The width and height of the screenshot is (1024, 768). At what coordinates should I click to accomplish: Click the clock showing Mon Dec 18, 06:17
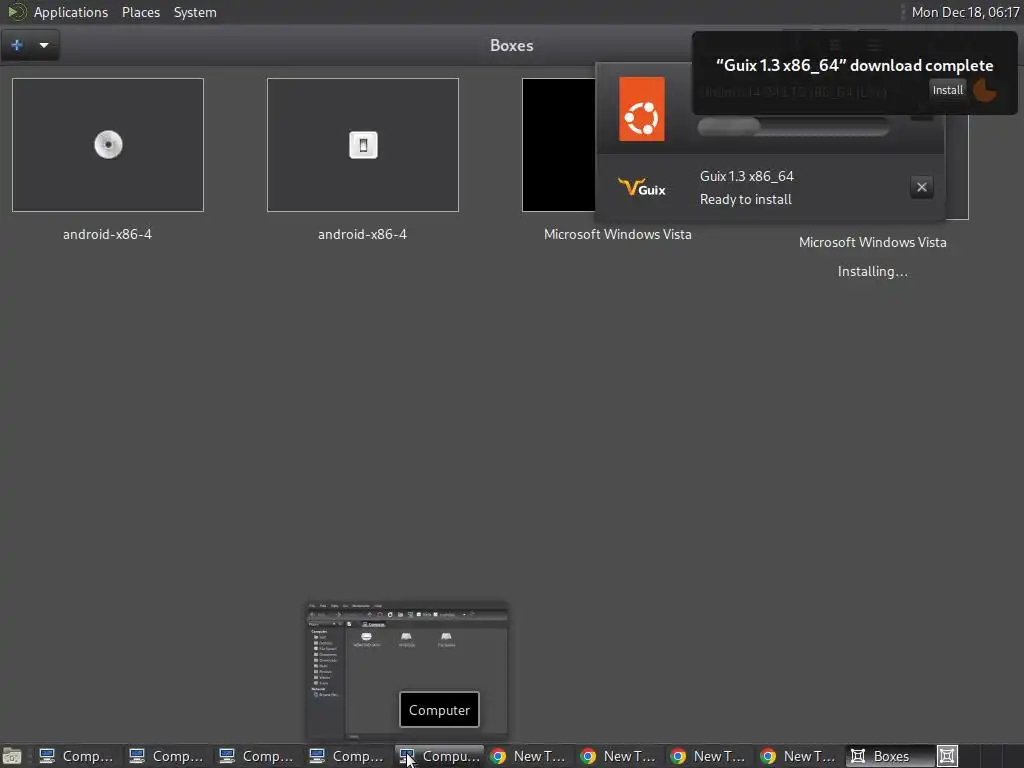coord(965,12)
